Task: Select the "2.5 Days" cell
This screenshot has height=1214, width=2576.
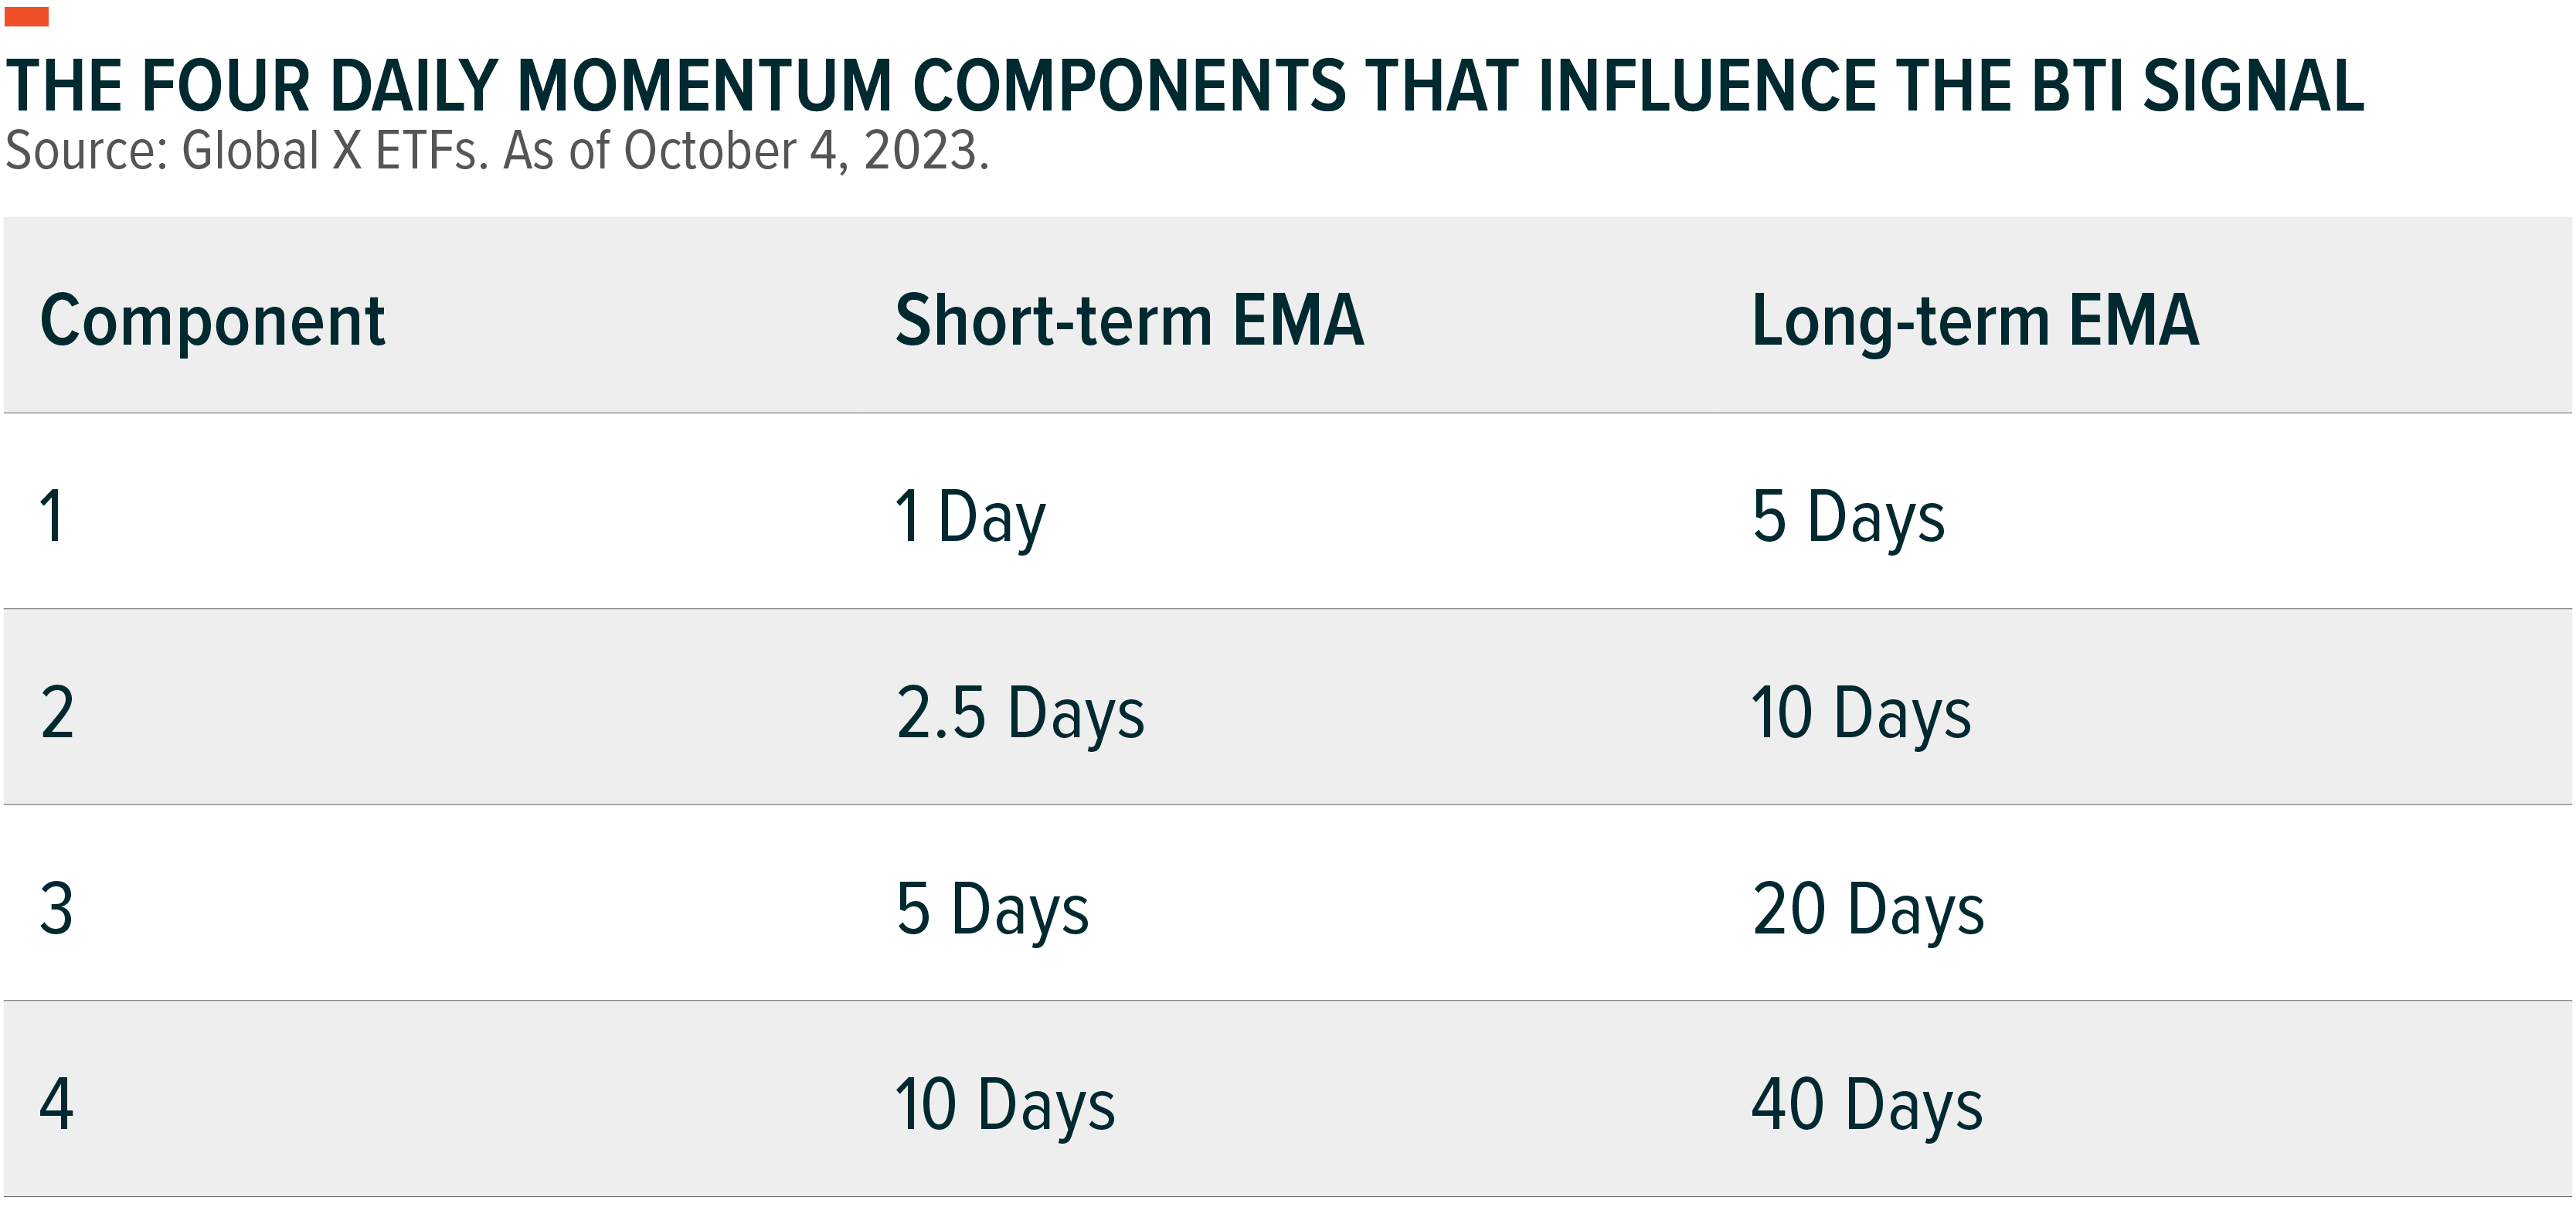Action: [x=1020, y=713]
